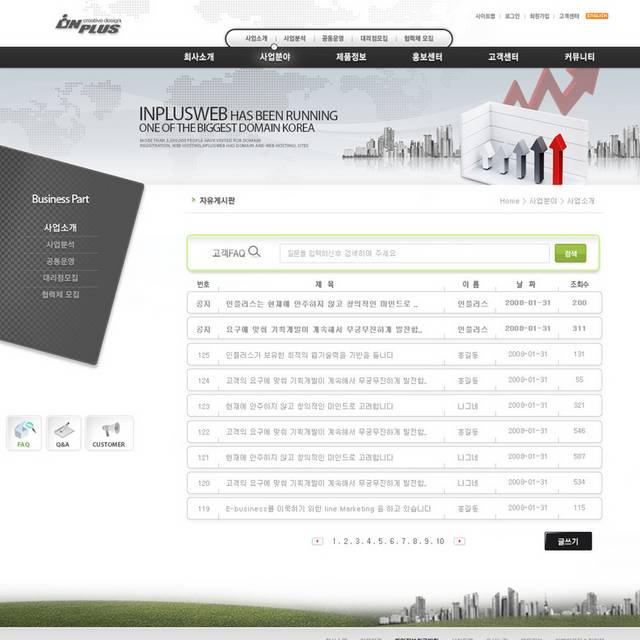Image resolution: width=640 pixels, height=640 pixels.
Task: Go to page 4 in pagination
Action: pyautogui.click(x=369, y=541)
